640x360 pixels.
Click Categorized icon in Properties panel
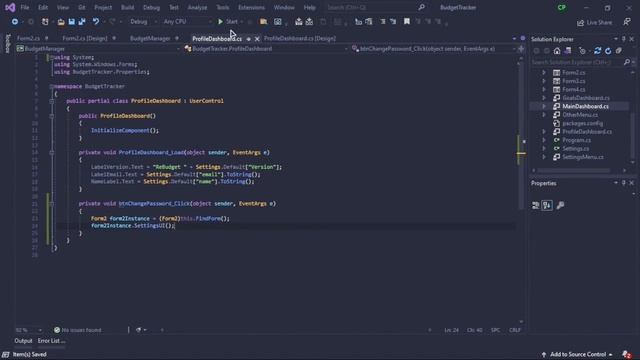pos(536,205)
